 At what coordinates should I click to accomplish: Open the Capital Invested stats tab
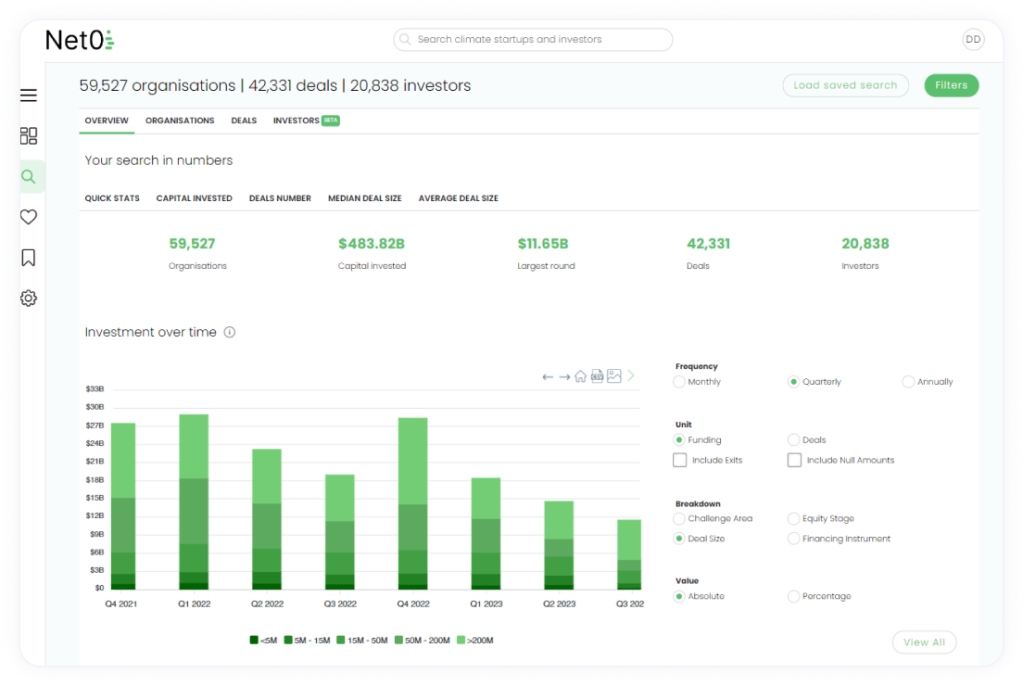[x=194, y=199]
